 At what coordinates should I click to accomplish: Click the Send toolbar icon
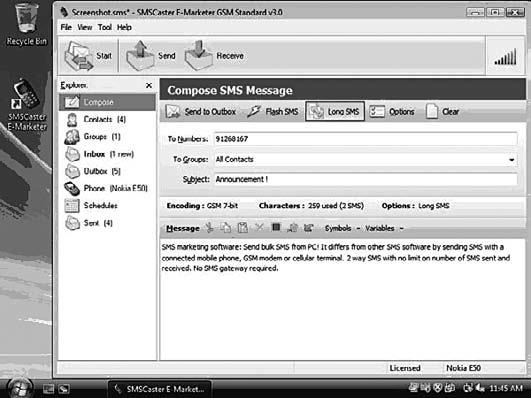pyautogui.click(x=140, y=55)
